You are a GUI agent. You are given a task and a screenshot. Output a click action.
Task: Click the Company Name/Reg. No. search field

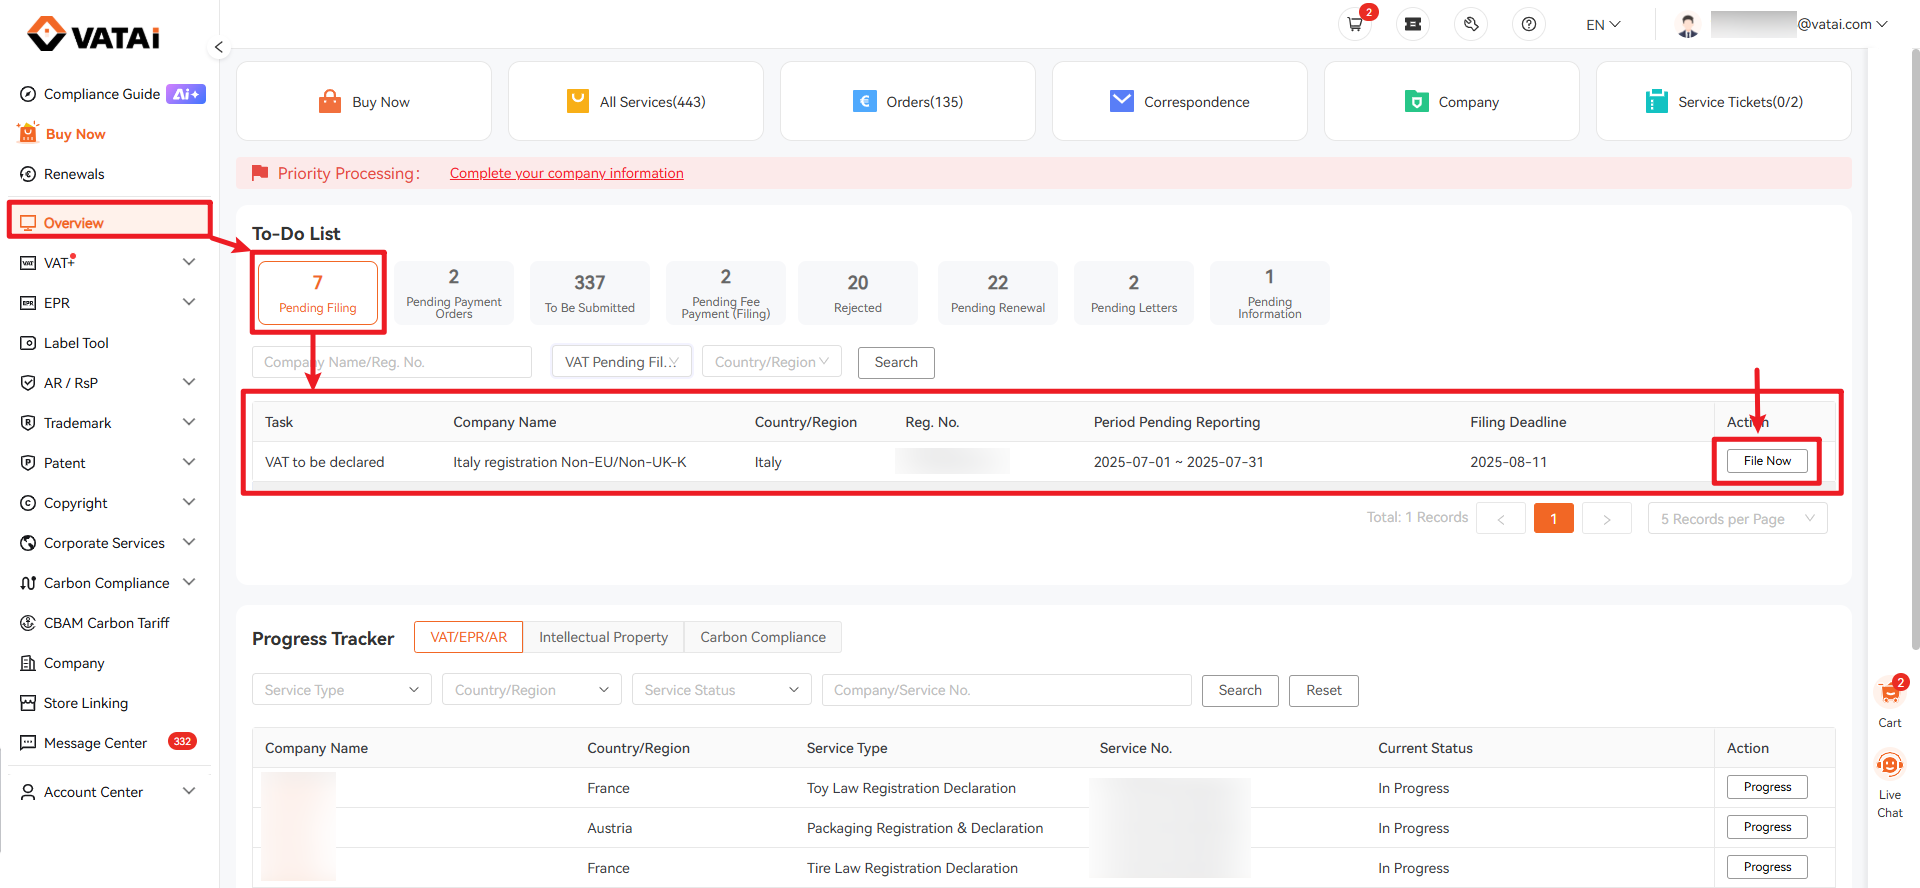point(391,362)
